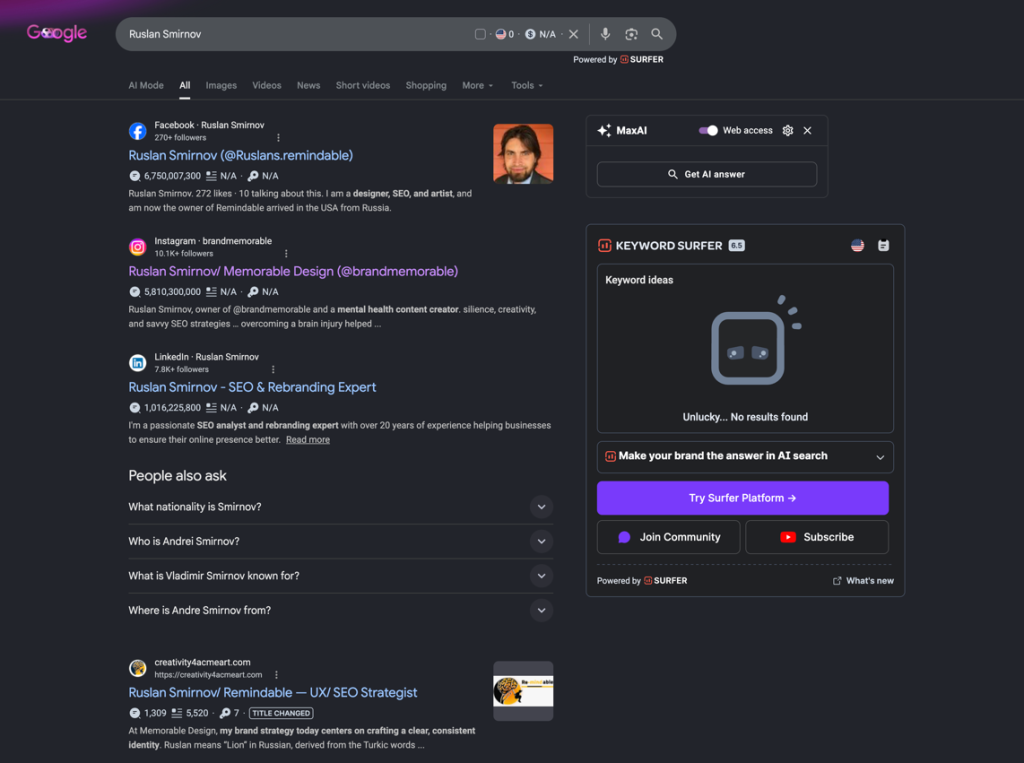Switch to News tab

(308, 86)
